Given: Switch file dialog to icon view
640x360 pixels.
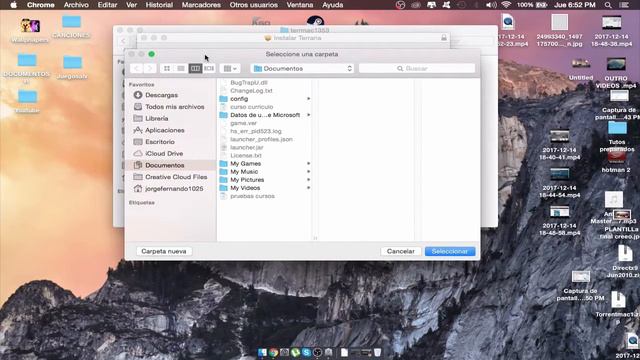Looking at the screenshot, I should pyautogui.click(x=167, y=69).
